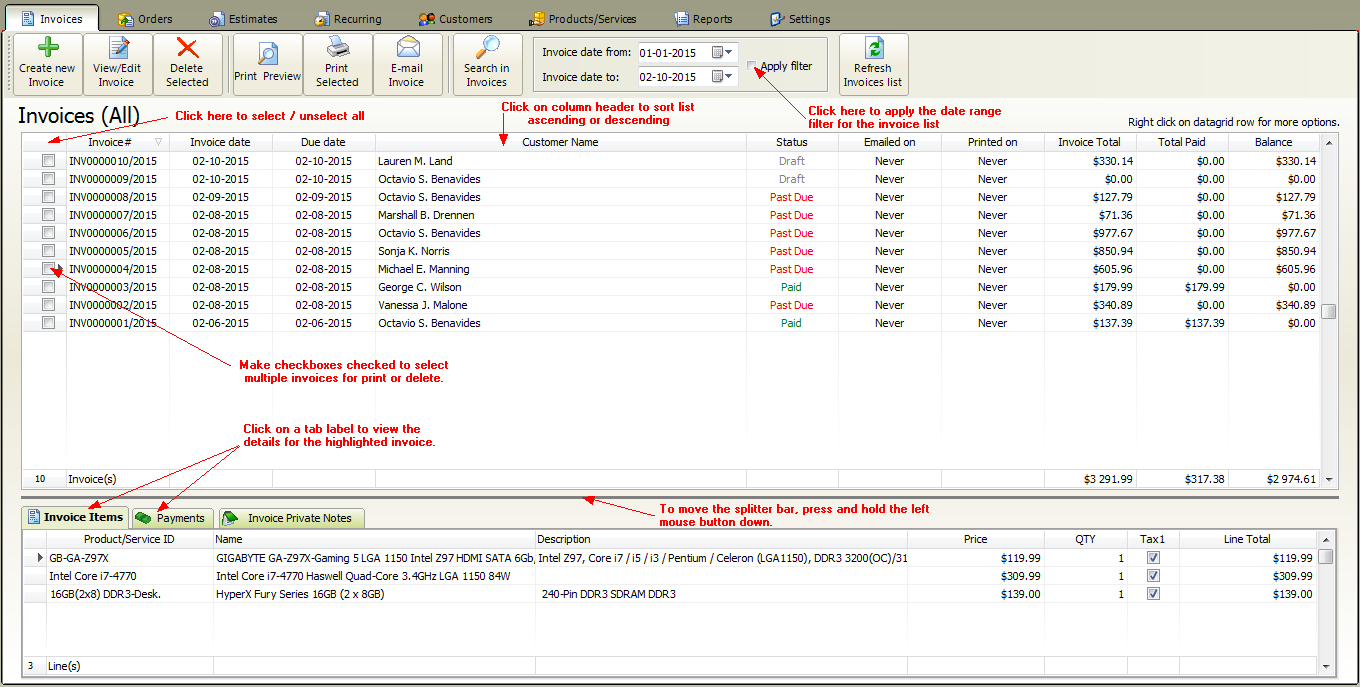Sort list by Balance header

1274,142
